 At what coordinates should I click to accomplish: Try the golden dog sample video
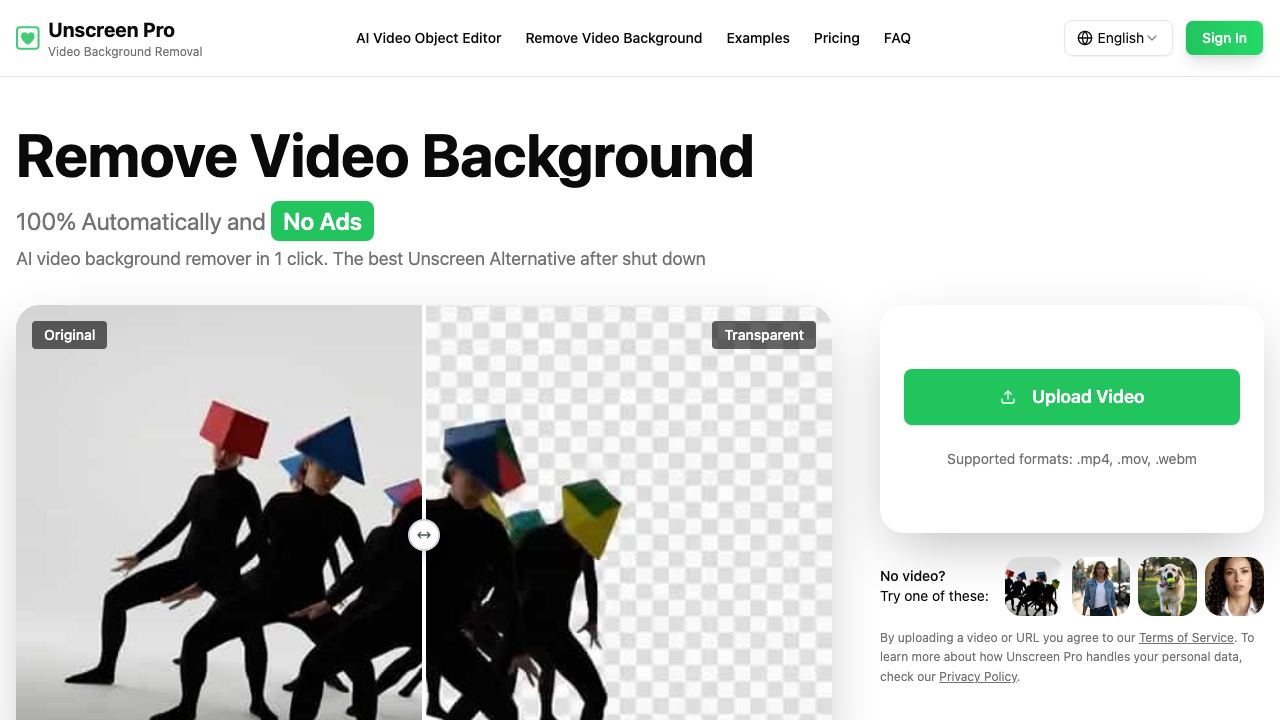(x=1167, y=586)
